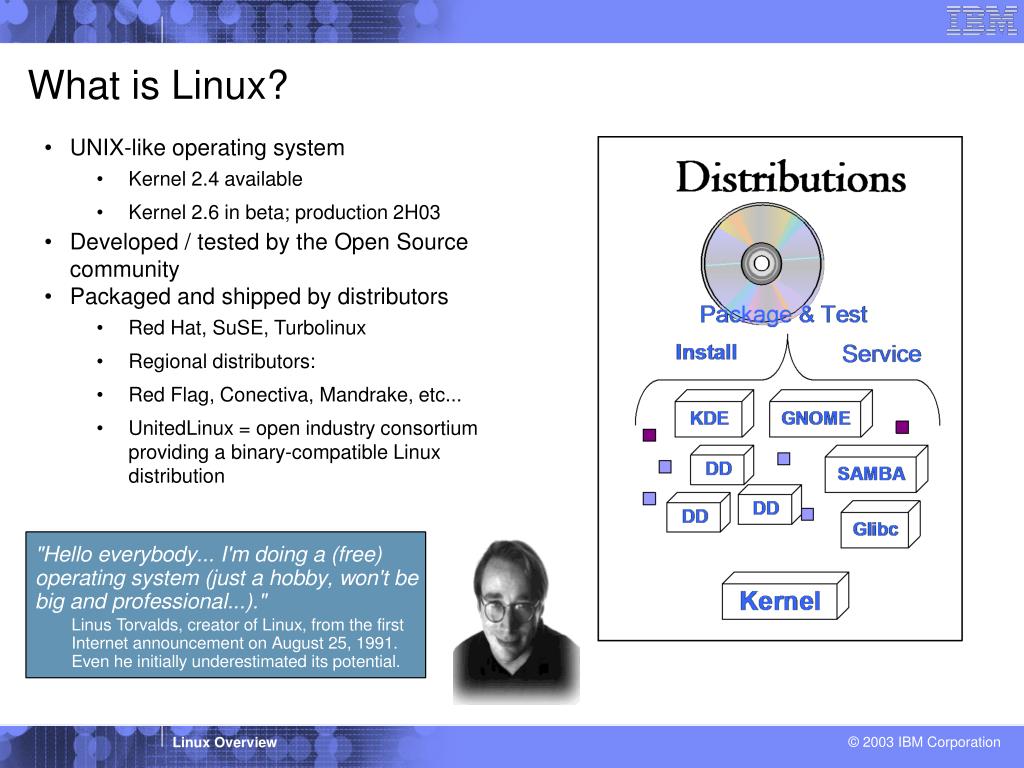Click 'Kernel 2.6 in beta; production 2H03'
The image size is (1024, 768).
pos(284,212)
